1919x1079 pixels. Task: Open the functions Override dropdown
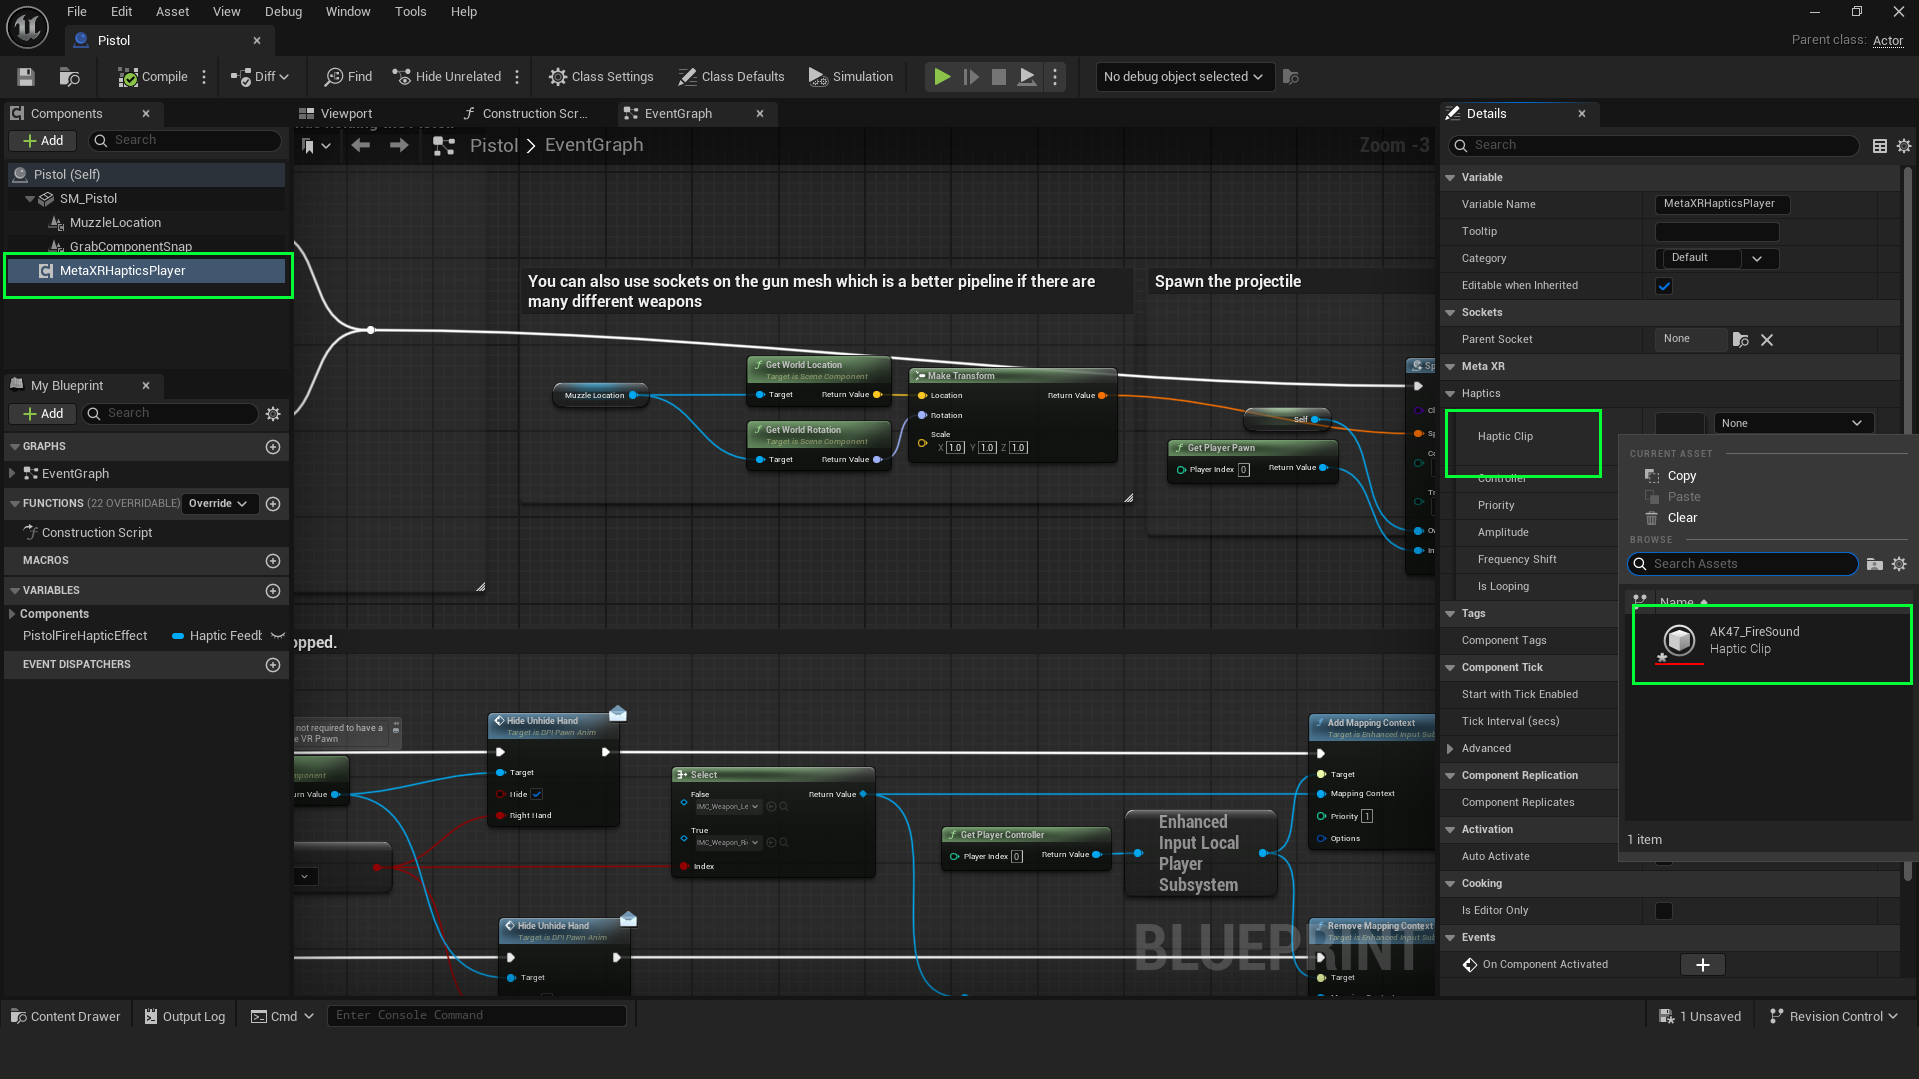click(220, 504)
